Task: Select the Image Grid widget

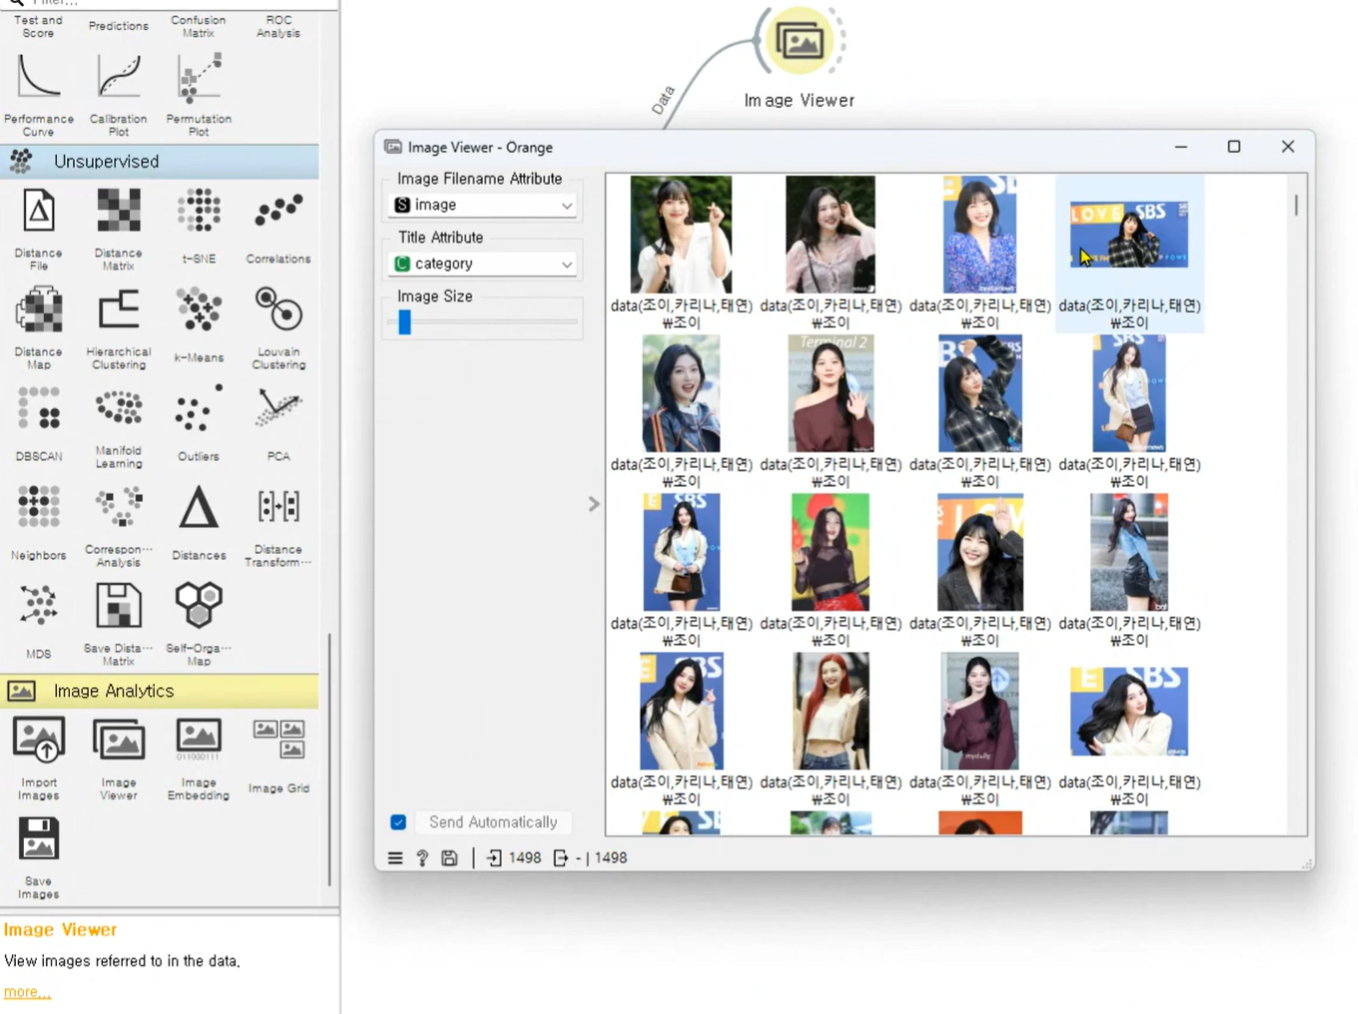Action: (x=279, y=755)
